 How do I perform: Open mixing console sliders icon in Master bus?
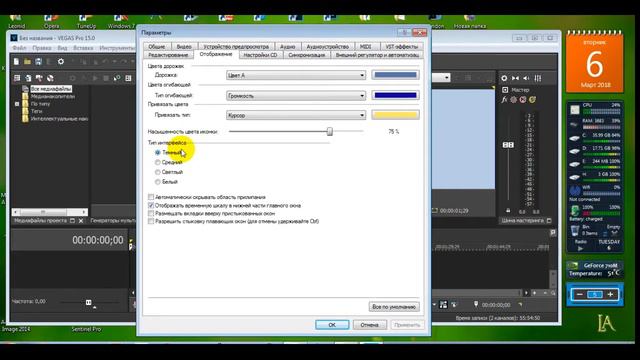pos(538,78)
